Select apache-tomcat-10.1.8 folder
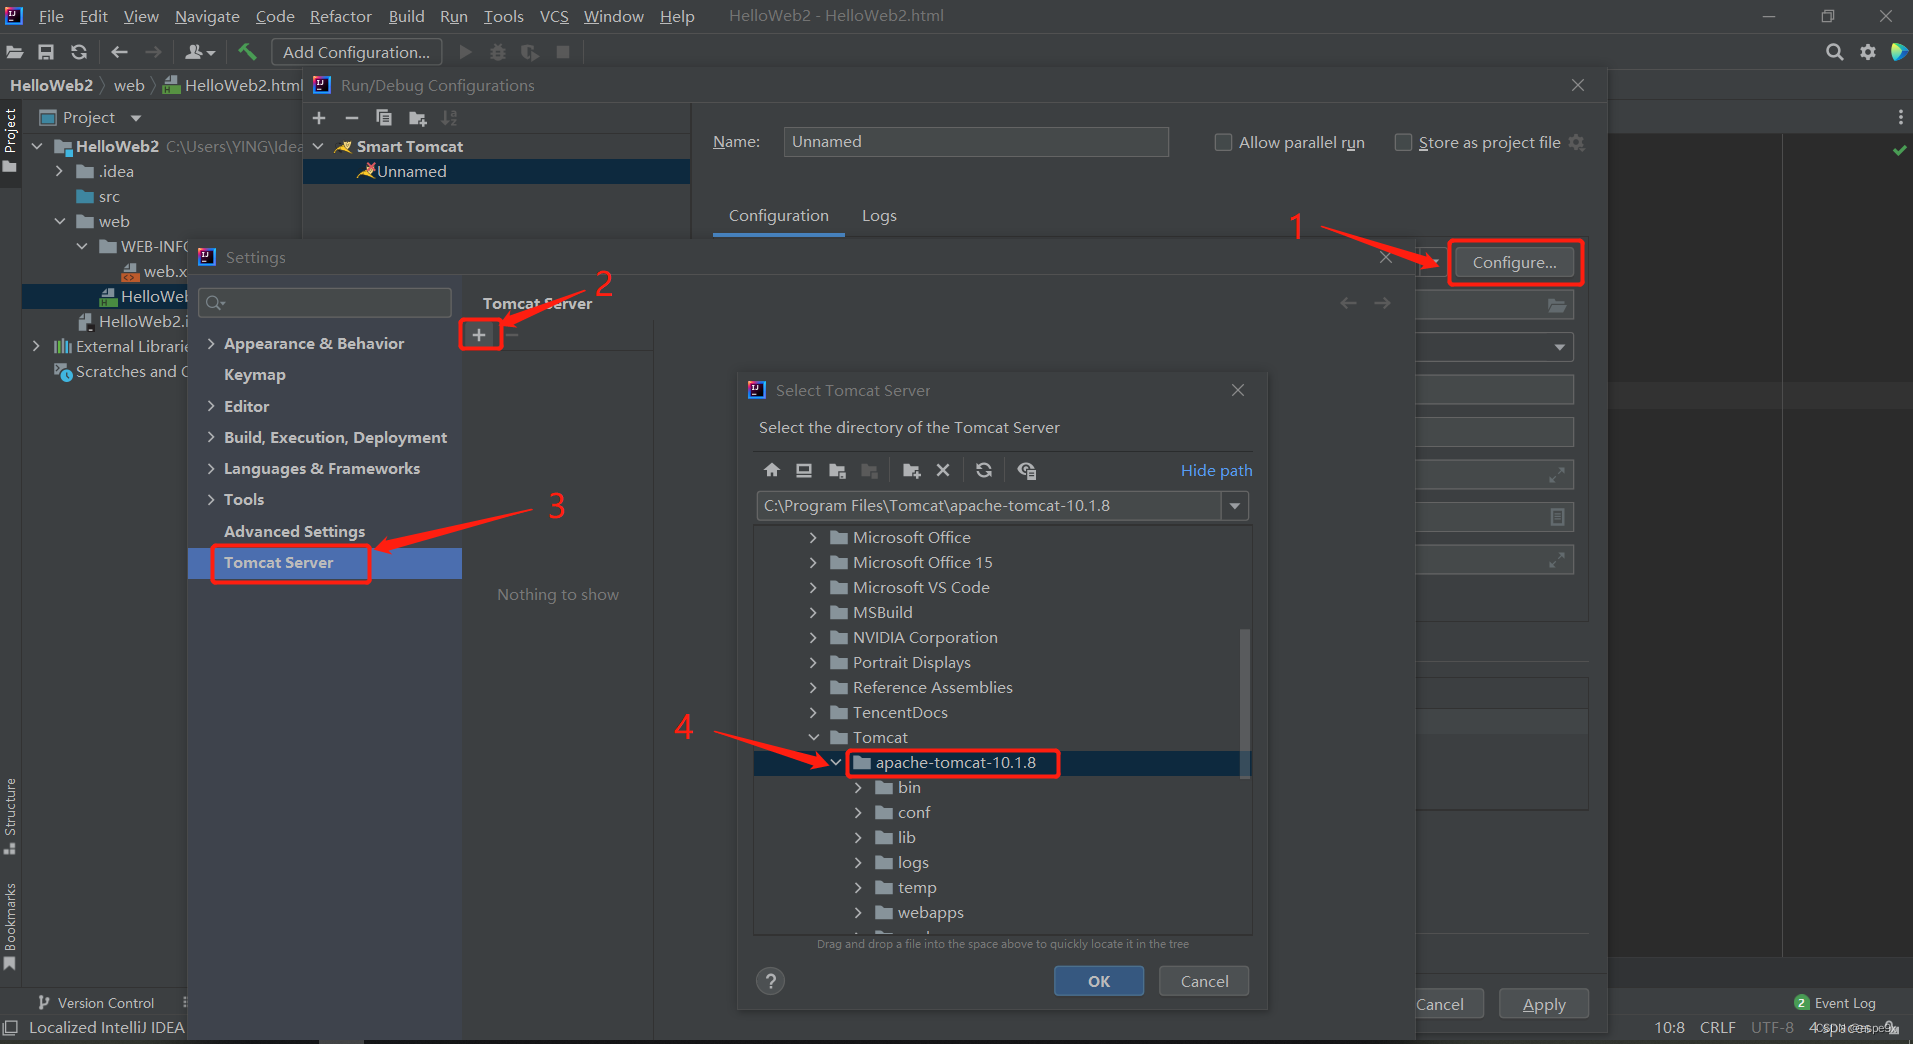Viewport: 1913px width, 1044px height. [x=955, y=763]
